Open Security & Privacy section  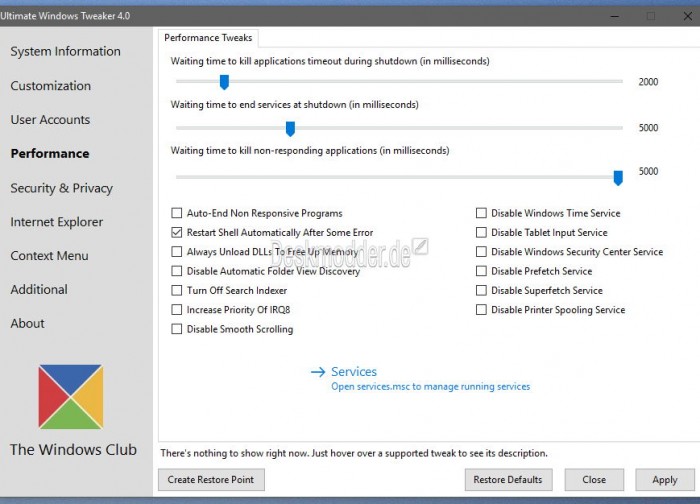pos(62,188)
